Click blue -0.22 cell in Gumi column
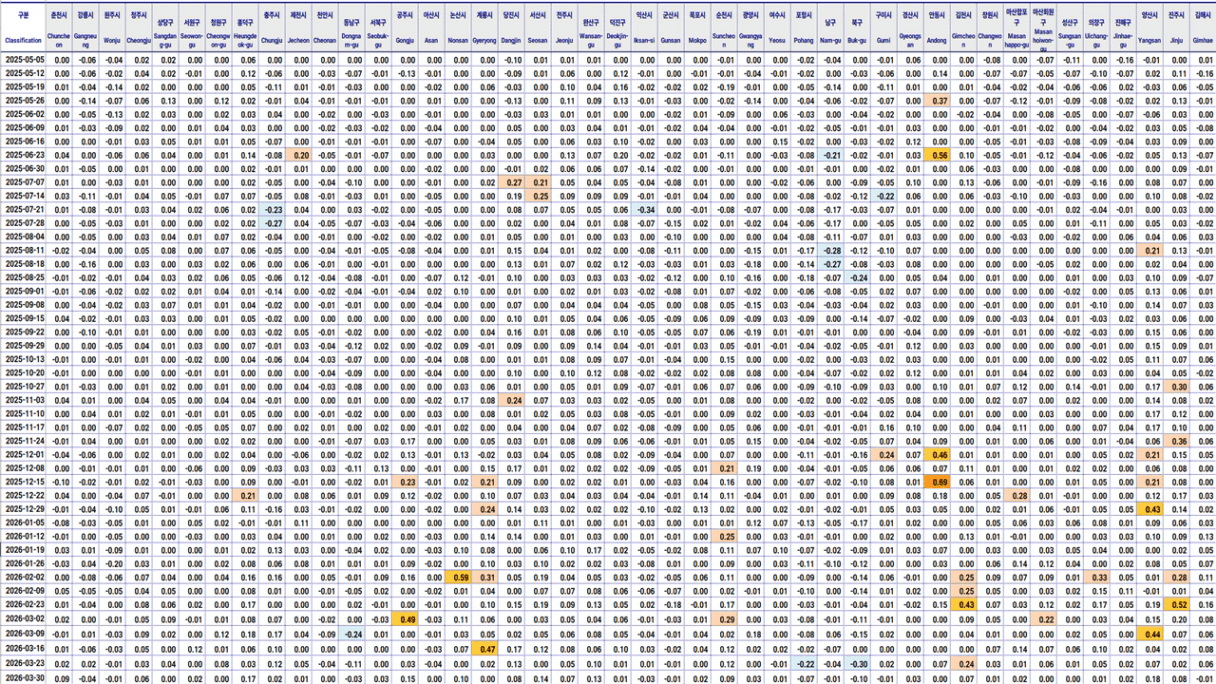1216x684 pixels. (884, 196)
